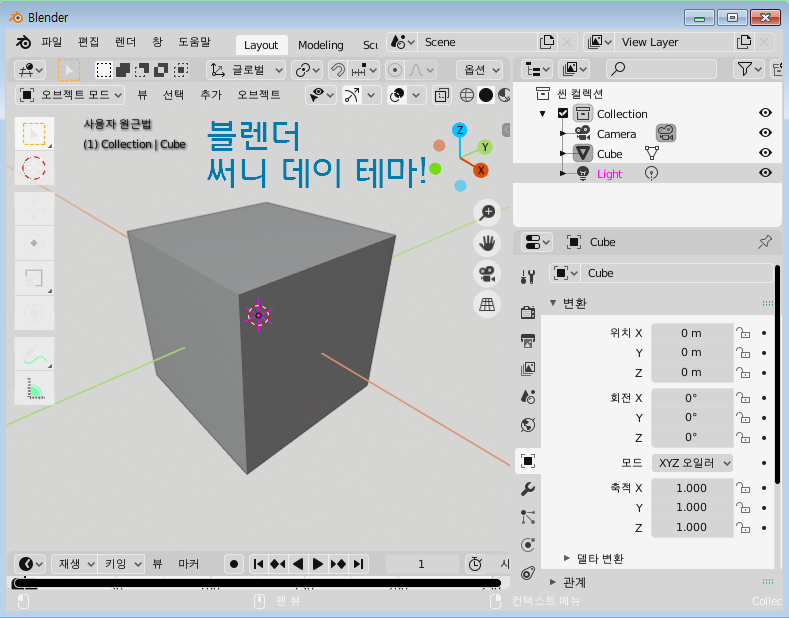The width and height of the screenshot is (789, 618).
Task: Open the World properties tab (globe icon)
Action: tap(528, 425)
